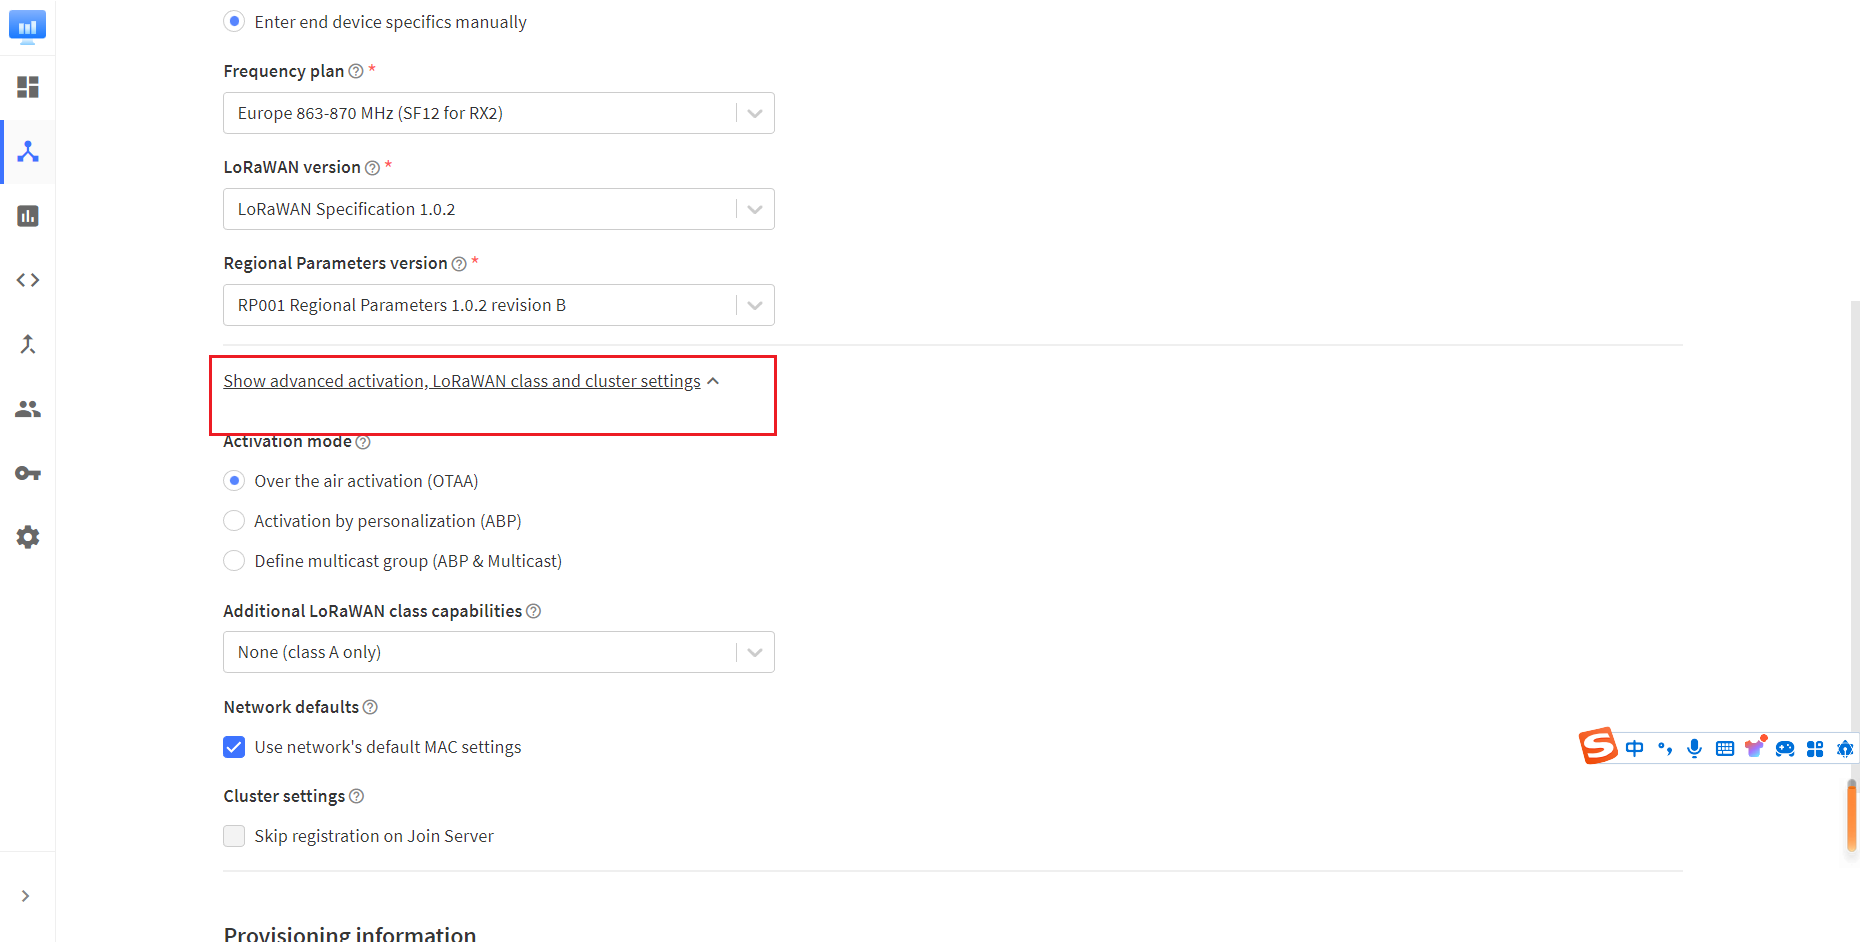The image size is (1860, 942).
Task: Click the End devices sidebar icon
Action: (28, 152)
